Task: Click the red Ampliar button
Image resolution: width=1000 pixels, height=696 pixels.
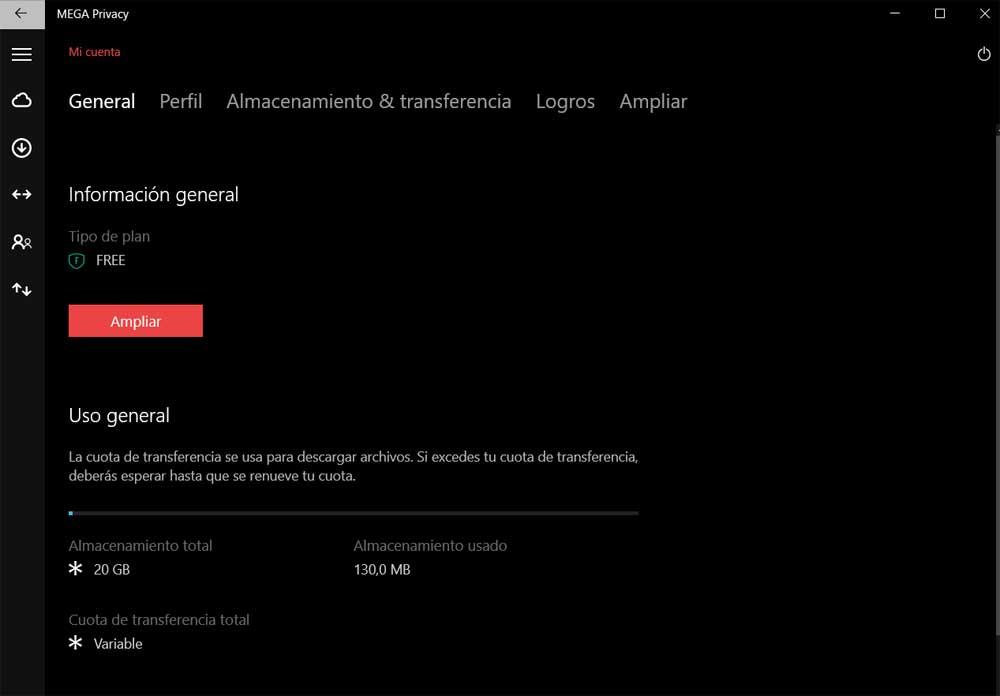Action: click(x=136, y=321)
